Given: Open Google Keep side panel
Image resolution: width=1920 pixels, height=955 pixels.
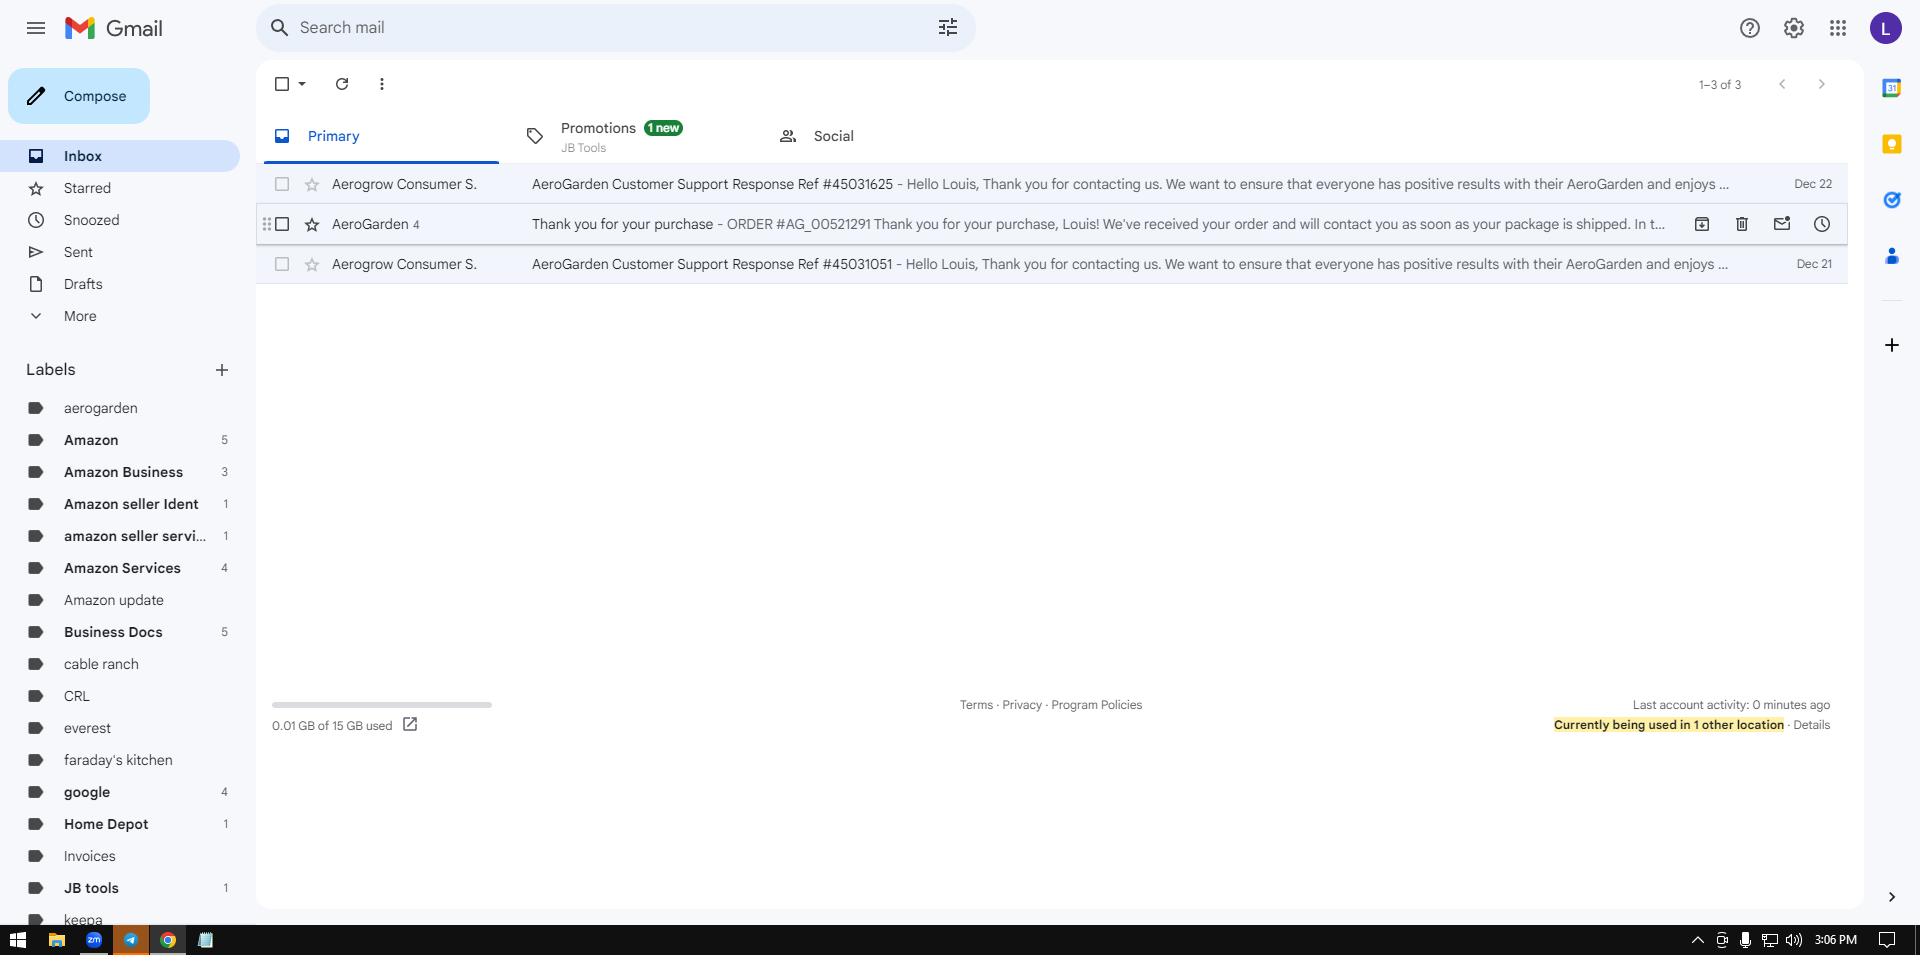Looking at the screenshot, I should point(1892,144).
